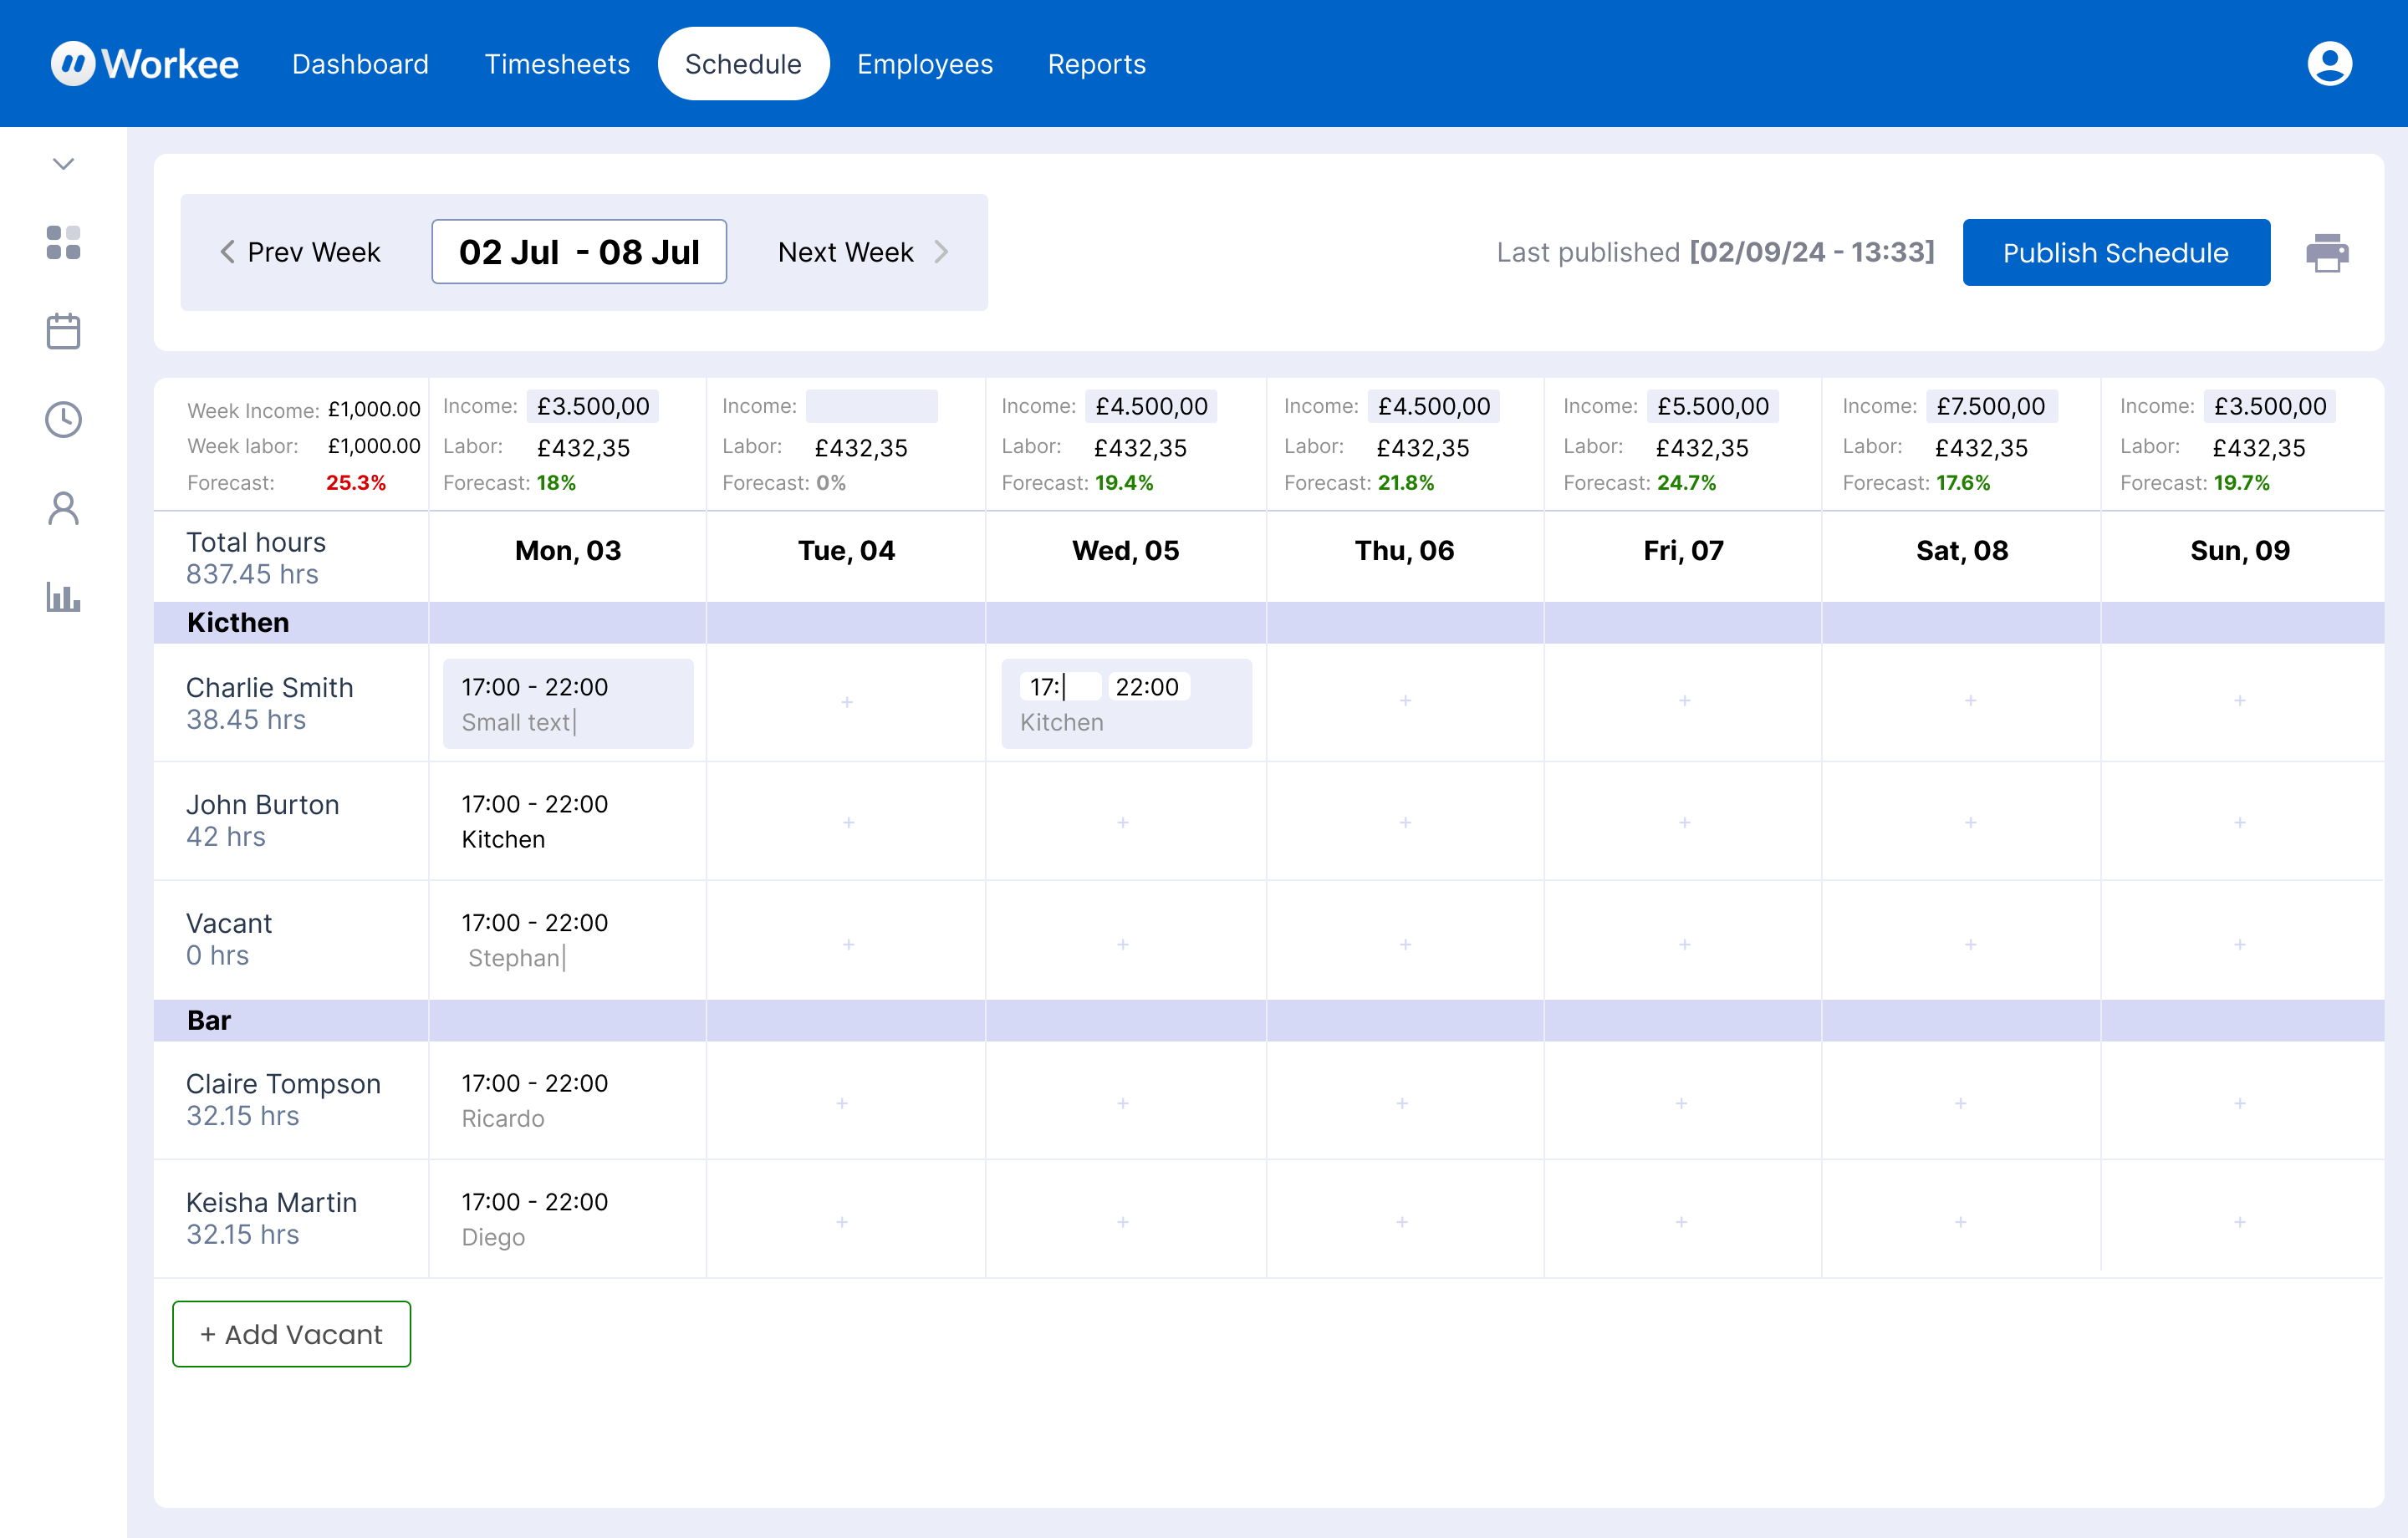Go to Next Week

pos(862,252)
